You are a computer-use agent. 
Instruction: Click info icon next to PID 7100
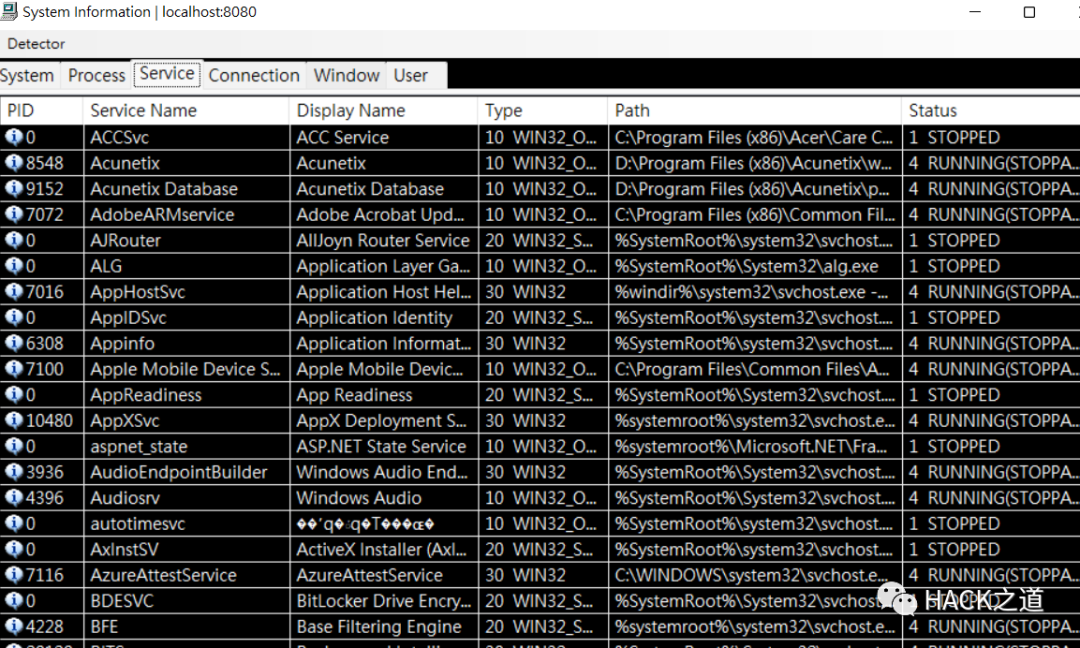[14, 368]
